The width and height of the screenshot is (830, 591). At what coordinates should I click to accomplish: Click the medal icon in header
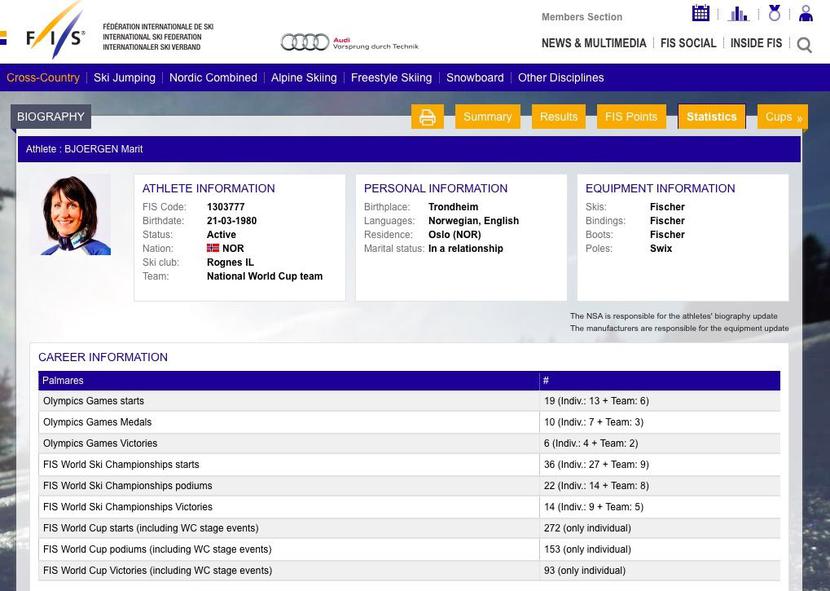pyautogui.click(x=774, y=14)
